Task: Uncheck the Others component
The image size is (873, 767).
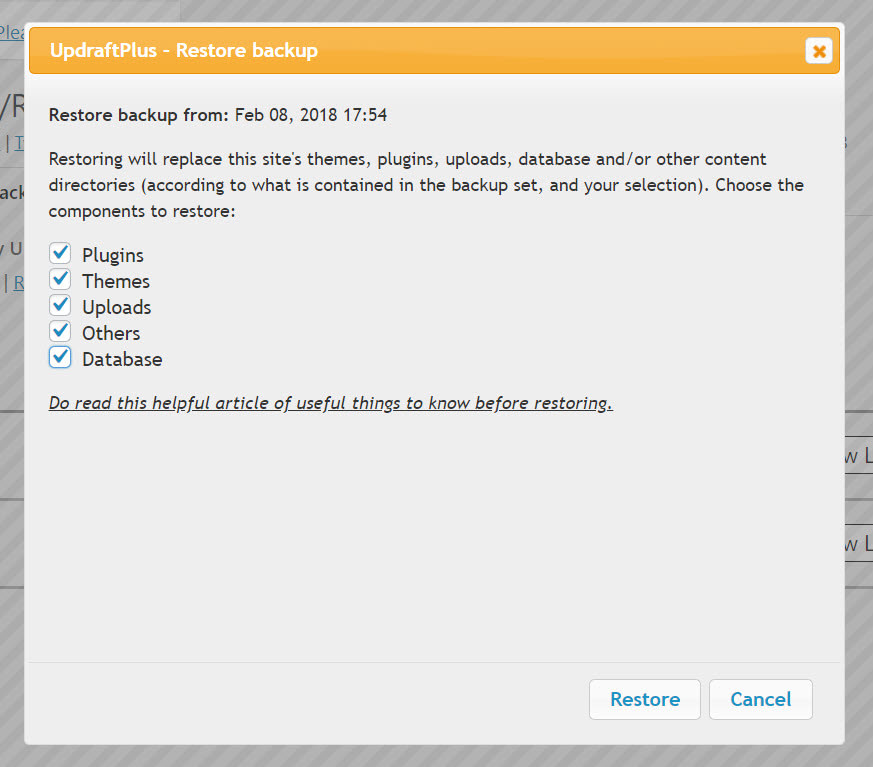Action: click(59, 331)
